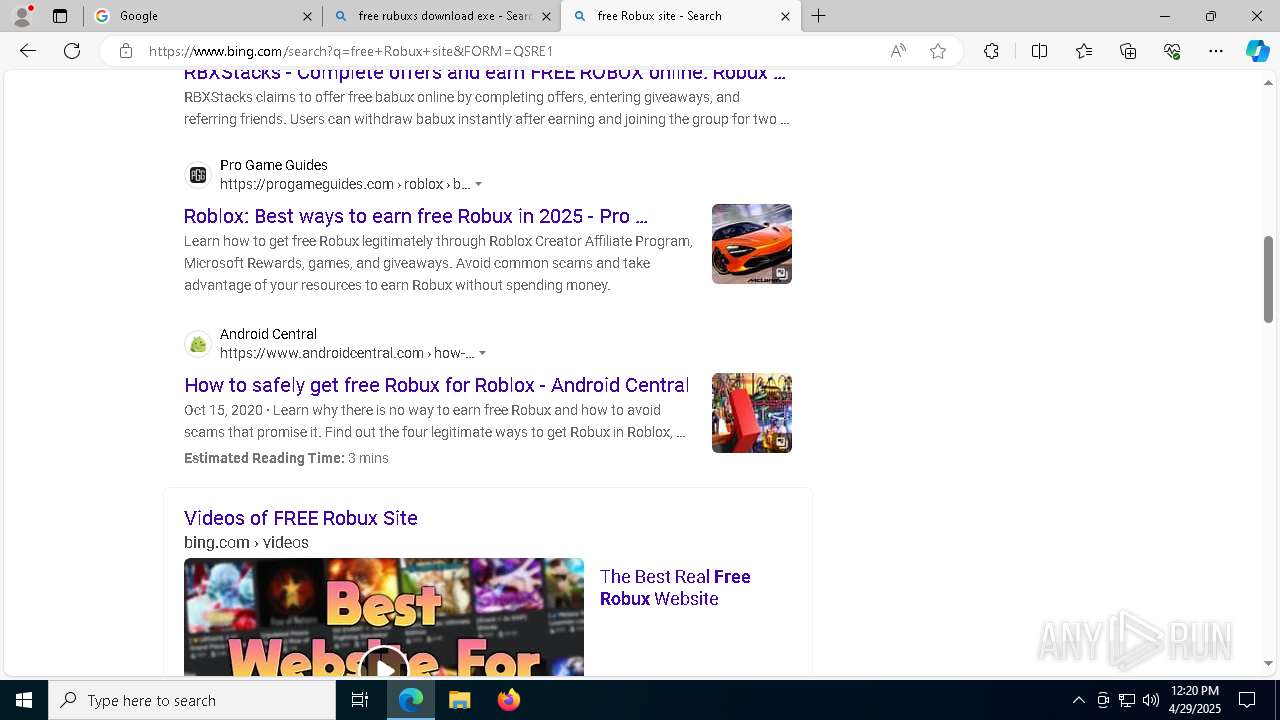Open 'Videos of FREE Robux Site' link
Screen dimensions: 1280x720
click(x=301, y=518)
